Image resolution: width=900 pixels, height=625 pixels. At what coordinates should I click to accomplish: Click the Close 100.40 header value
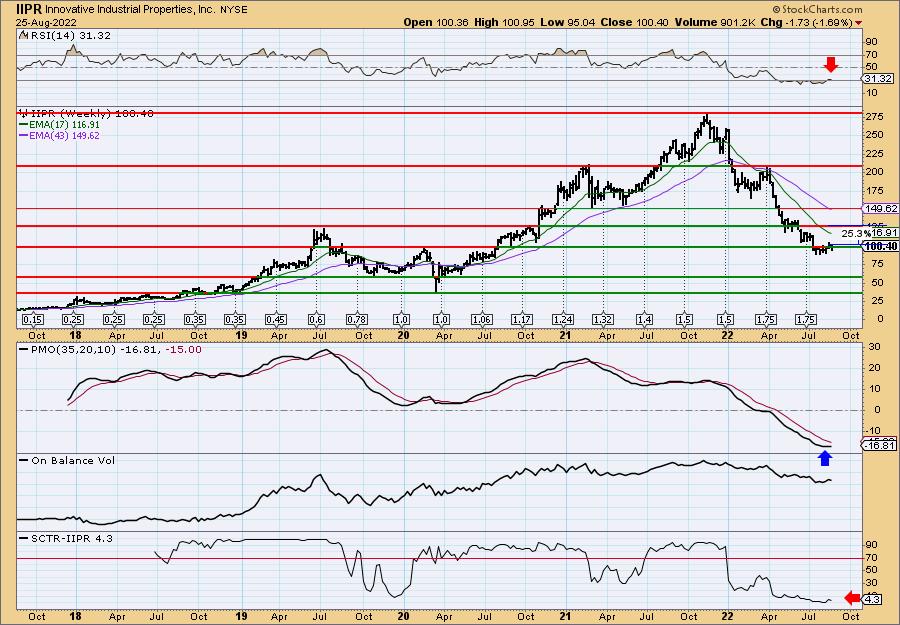(632, 22)
